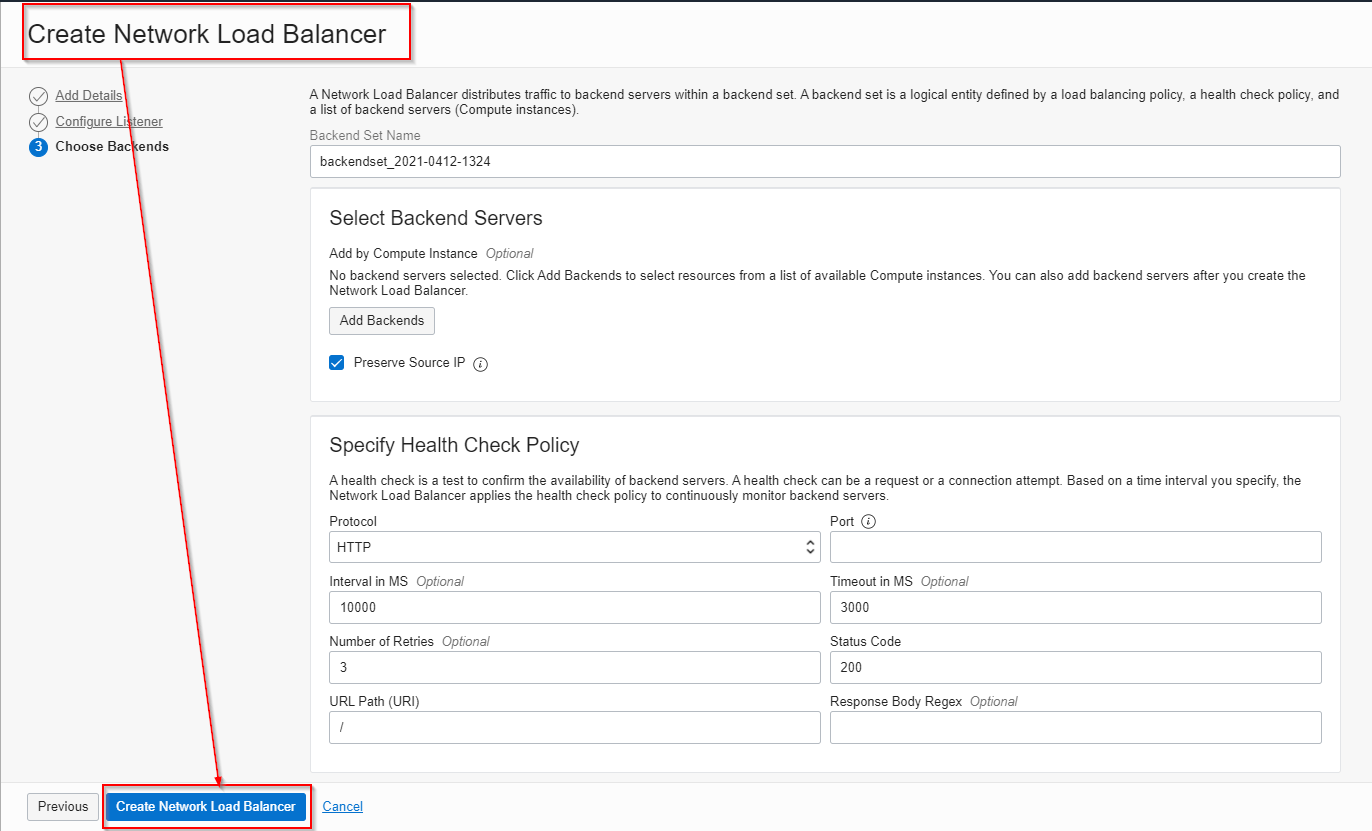The image size is (1372, 831).
Task: Select the Choose Backends step
Action: pyautogui.click(x=112, y=147)
